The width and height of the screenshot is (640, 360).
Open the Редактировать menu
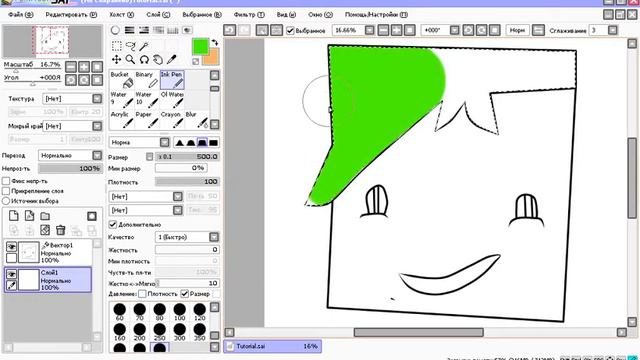[71, 15]
